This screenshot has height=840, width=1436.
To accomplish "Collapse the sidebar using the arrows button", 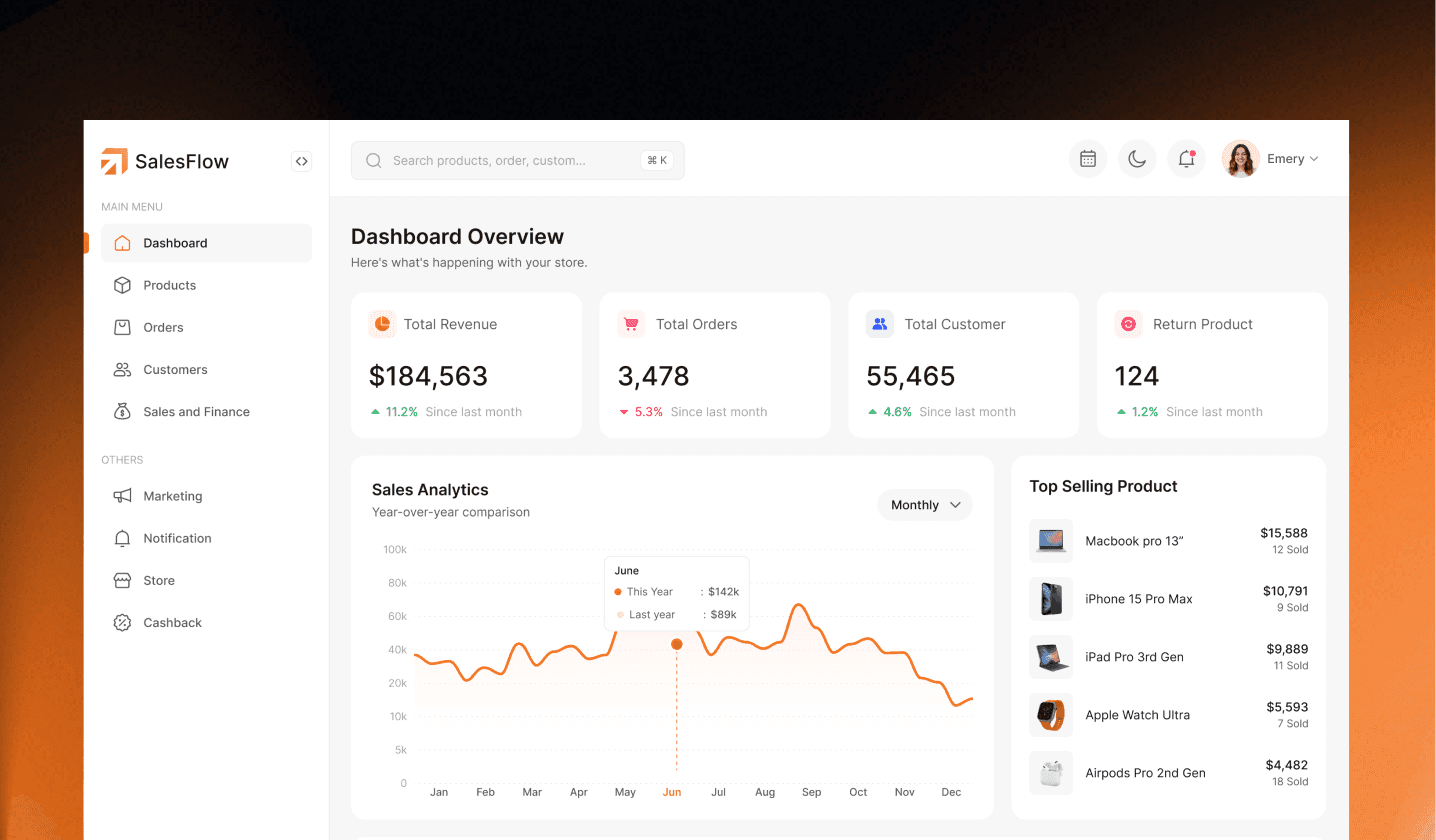I will (x=301, y=161).
